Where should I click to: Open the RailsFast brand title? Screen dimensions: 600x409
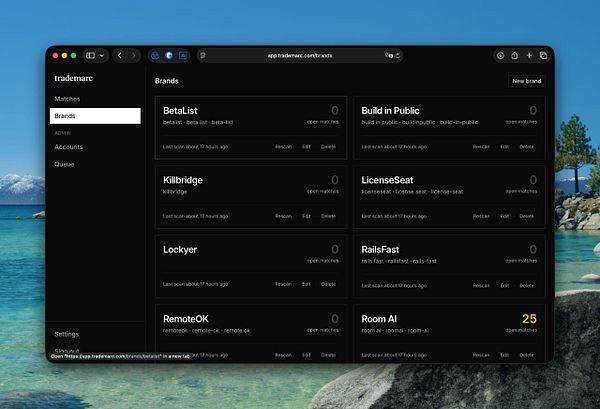[380, 250]
